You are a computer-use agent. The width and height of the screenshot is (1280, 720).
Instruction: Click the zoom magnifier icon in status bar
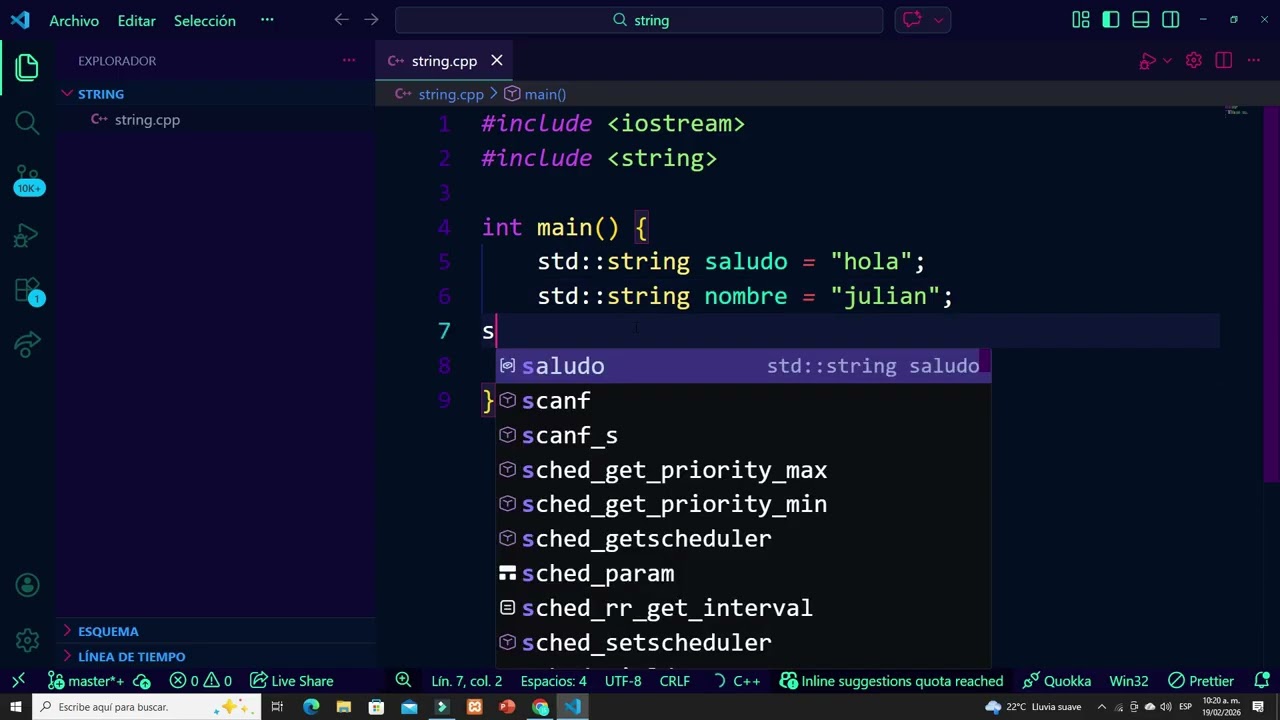pyautogui.click(x=403, y=681)
